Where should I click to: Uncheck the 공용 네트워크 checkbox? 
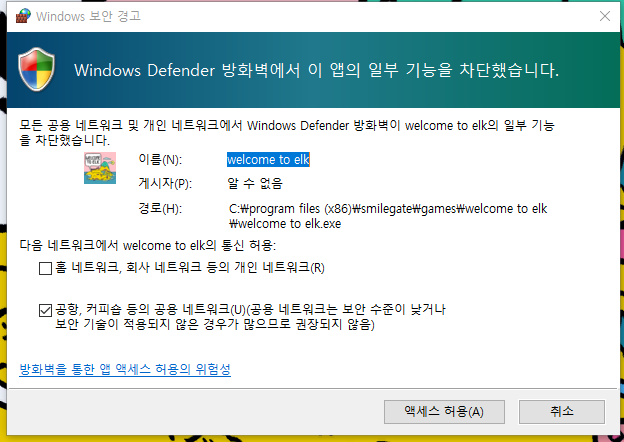(x=45, y=310)
